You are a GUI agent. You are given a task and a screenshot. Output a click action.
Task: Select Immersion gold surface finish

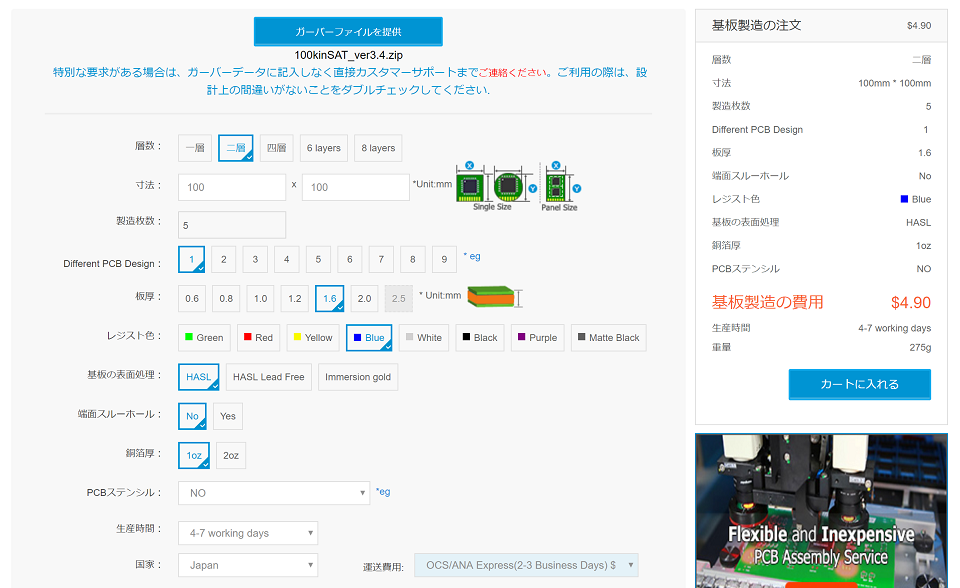click(358, 377)
